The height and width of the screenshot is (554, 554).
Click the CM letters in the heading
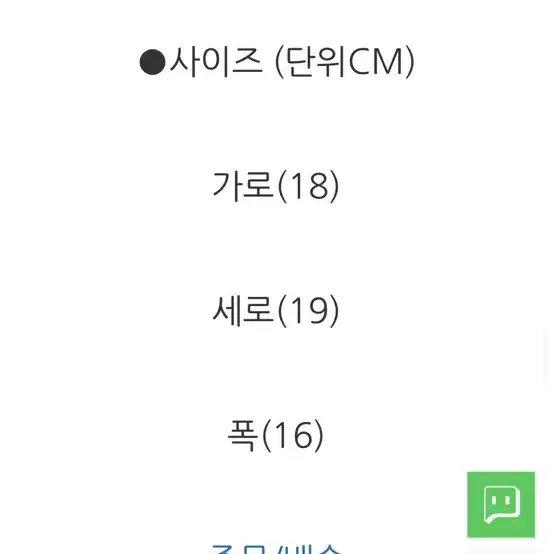coord(376,62)
